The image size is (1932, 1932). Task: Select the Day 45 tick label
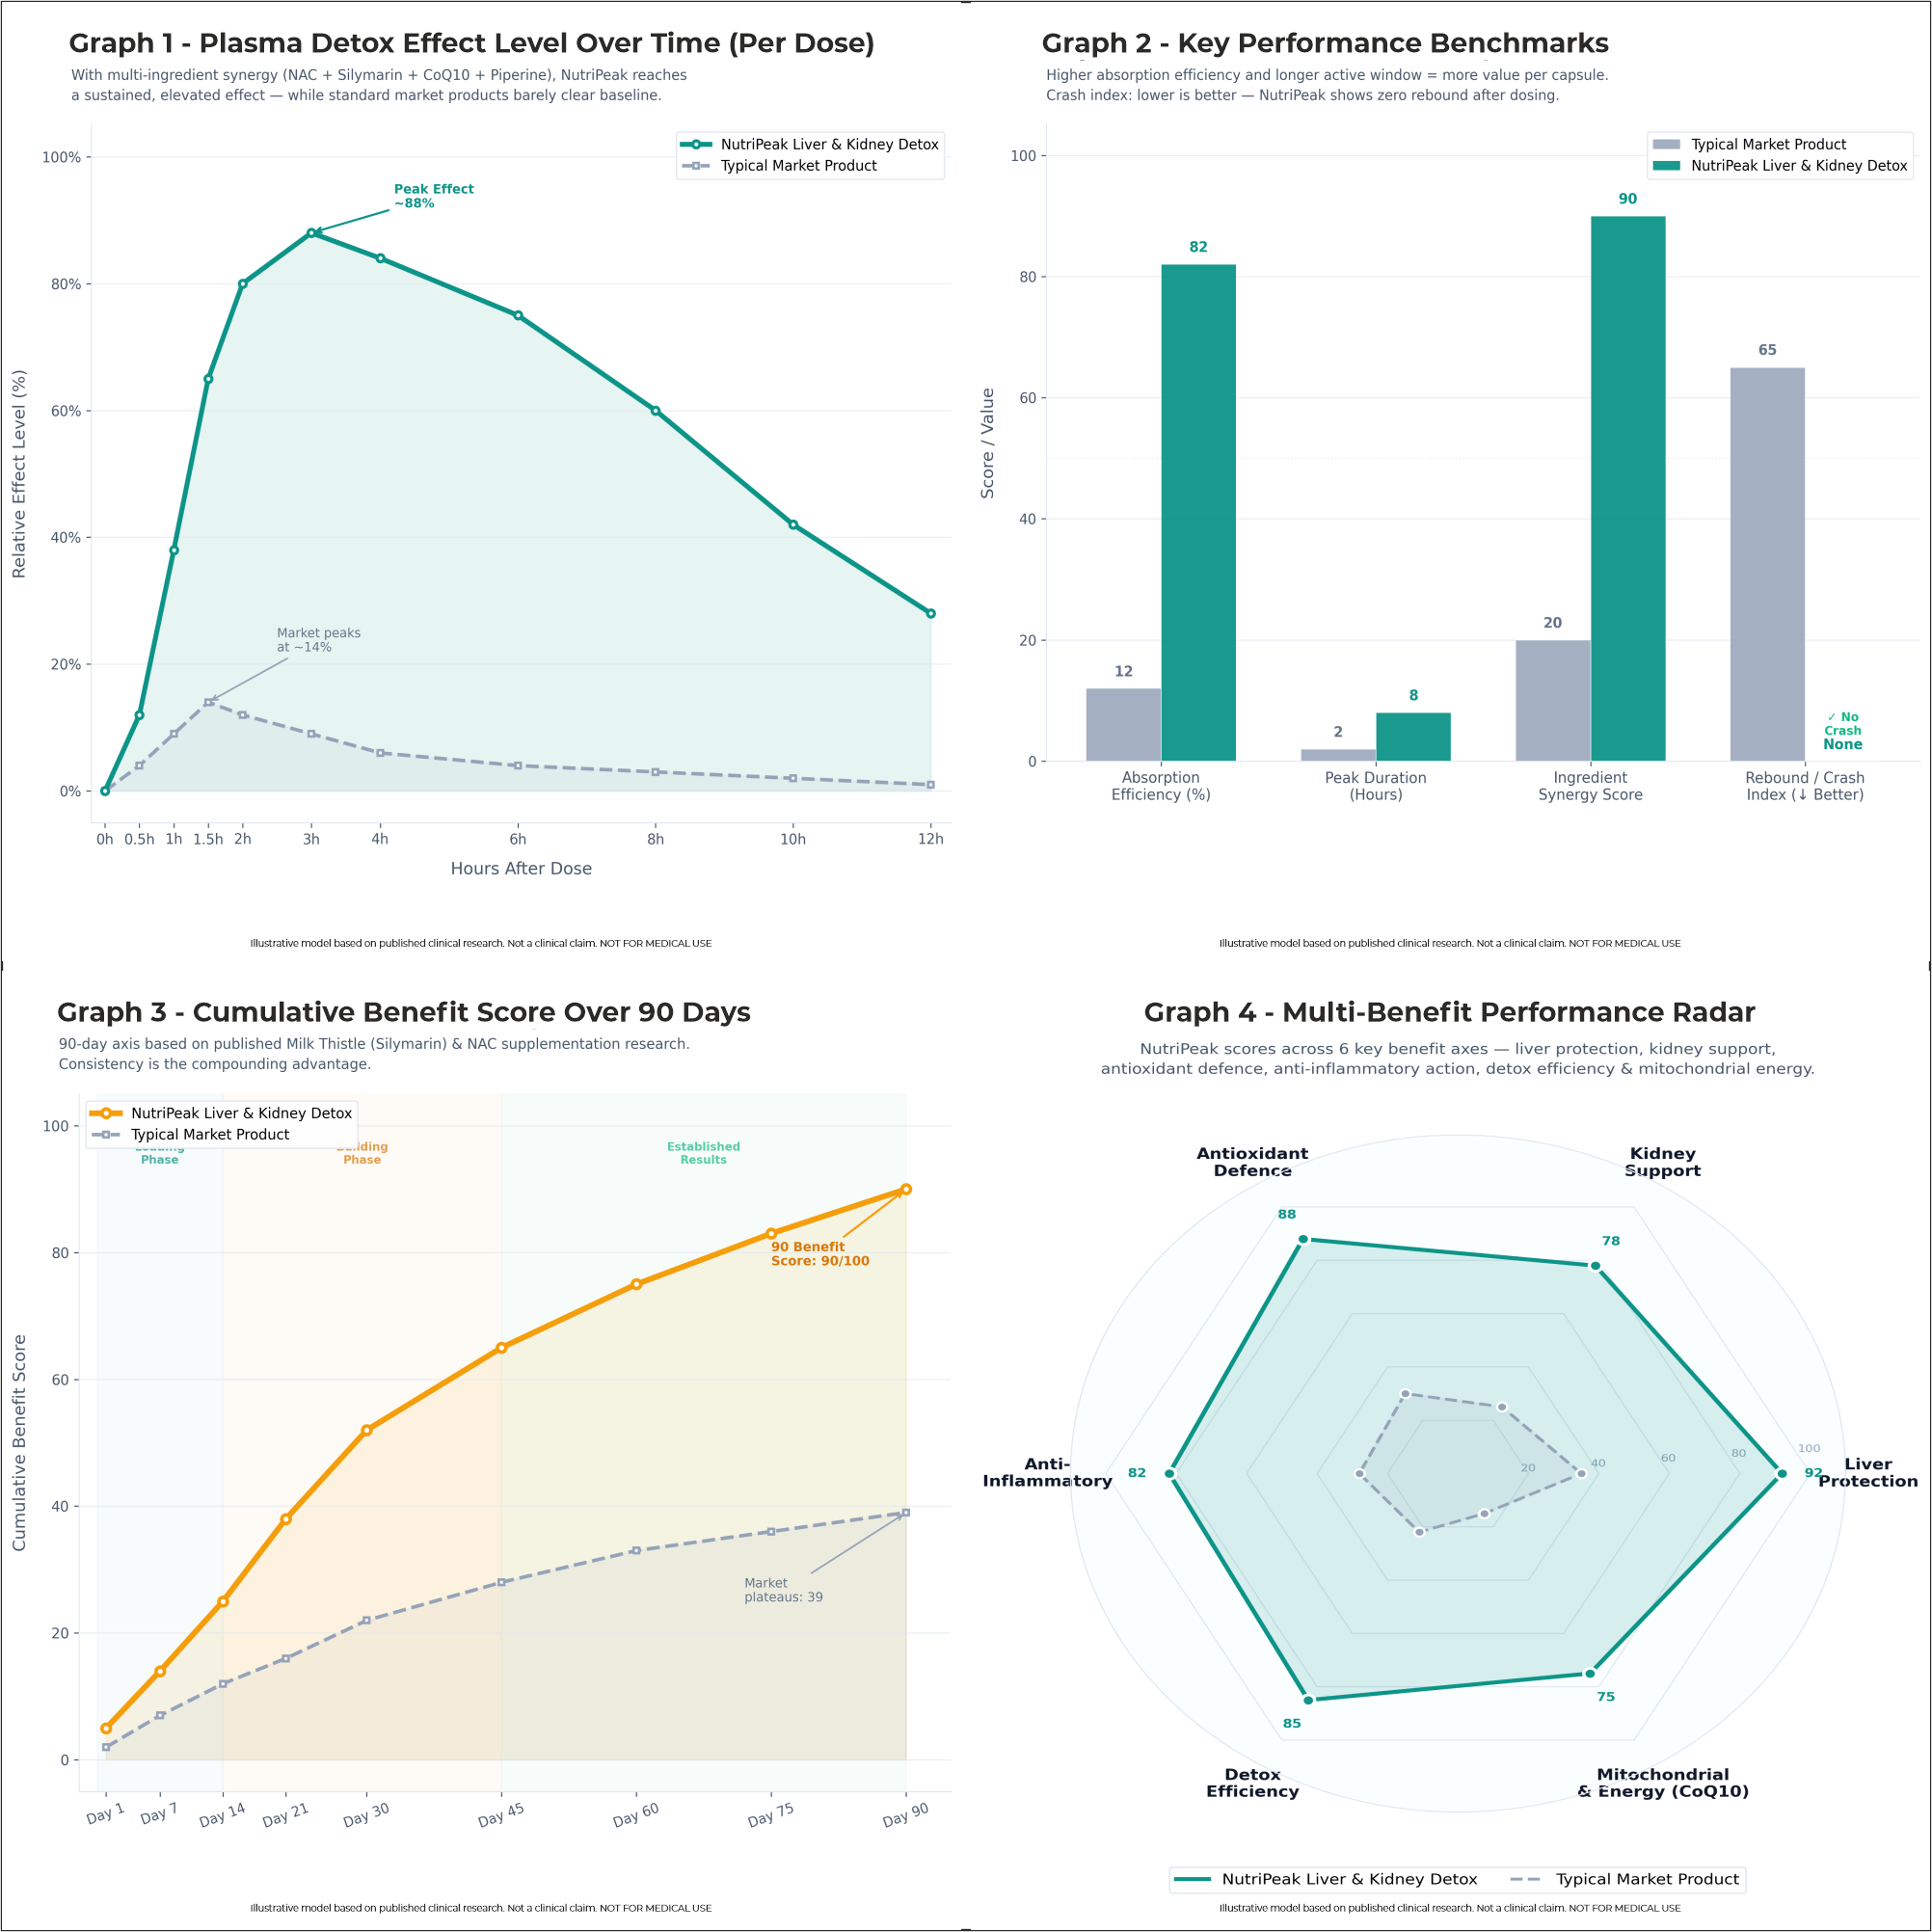500,1813
